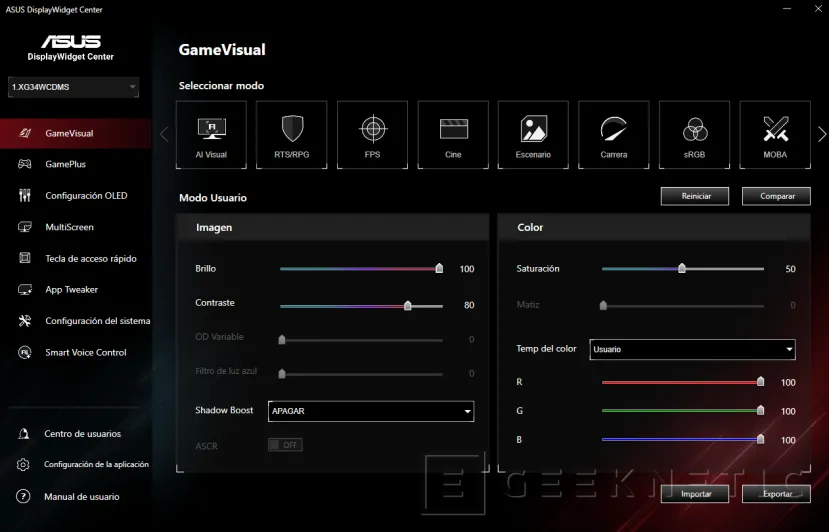
Task: Click the disabled Matiz slider
Action: tap(683, 305)
